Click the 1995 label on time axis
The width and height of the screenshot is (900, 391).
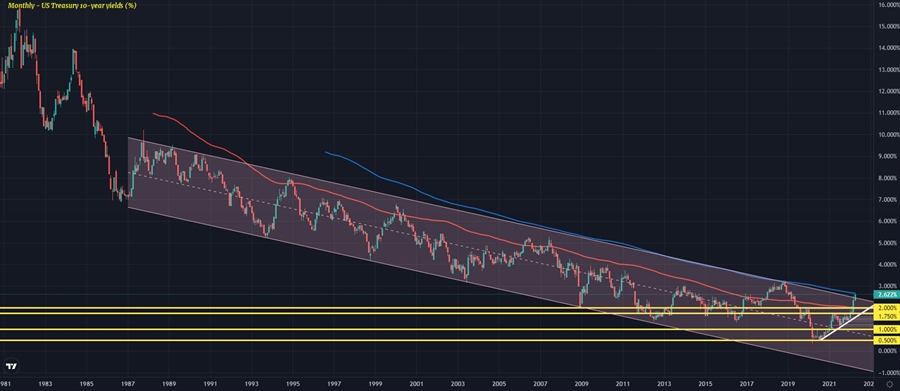coord(292,384)
